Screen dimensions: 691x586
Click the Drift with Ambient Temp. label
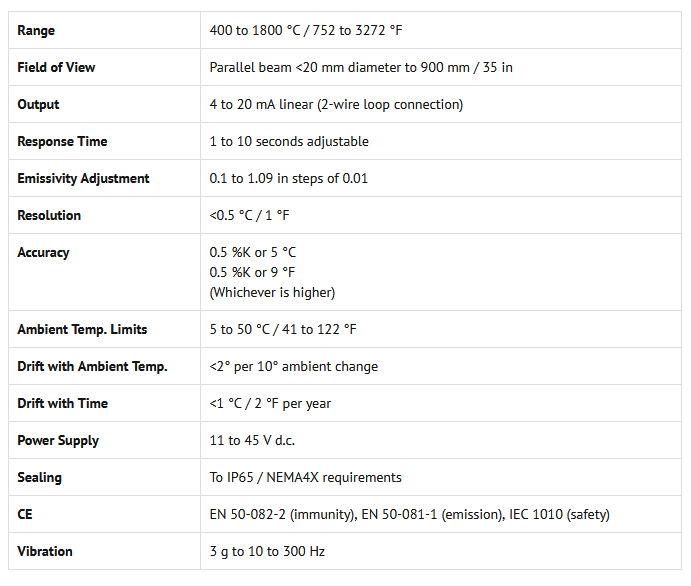tap(92, 366)
